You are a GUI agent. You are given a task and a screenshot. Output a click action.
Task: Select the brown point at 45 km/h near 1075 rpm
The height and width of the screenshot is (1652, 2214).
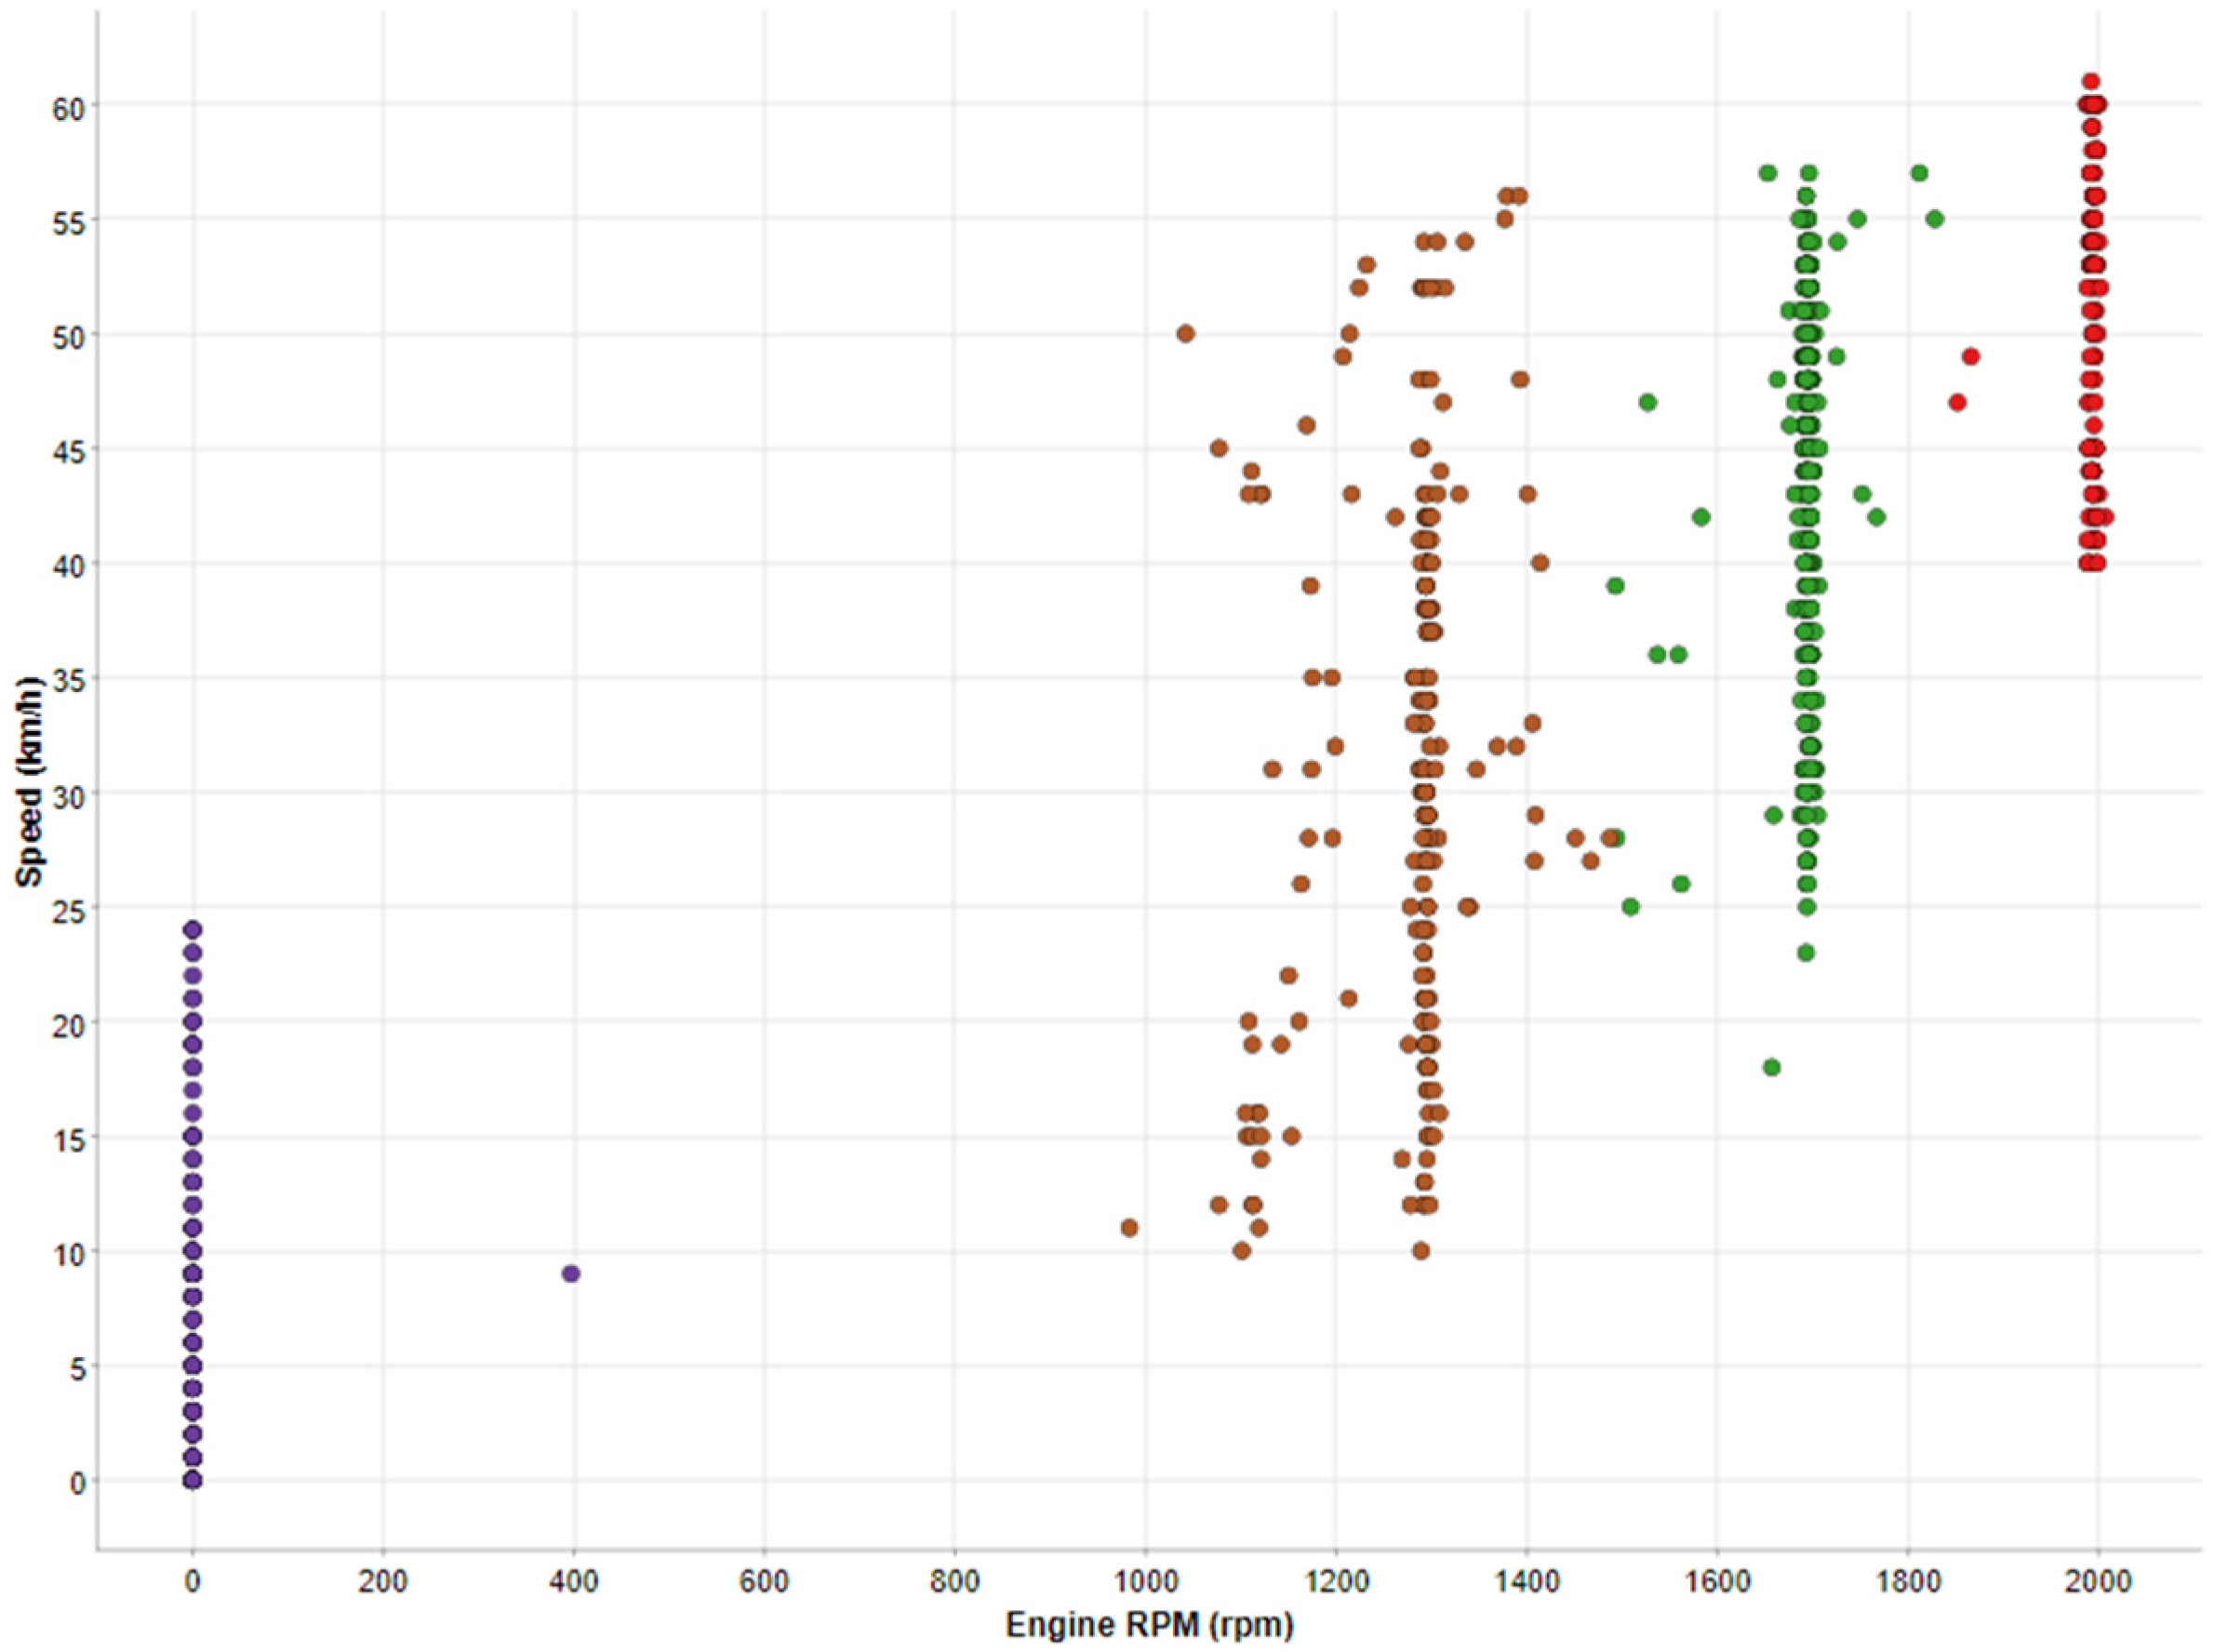[1218, 448]
